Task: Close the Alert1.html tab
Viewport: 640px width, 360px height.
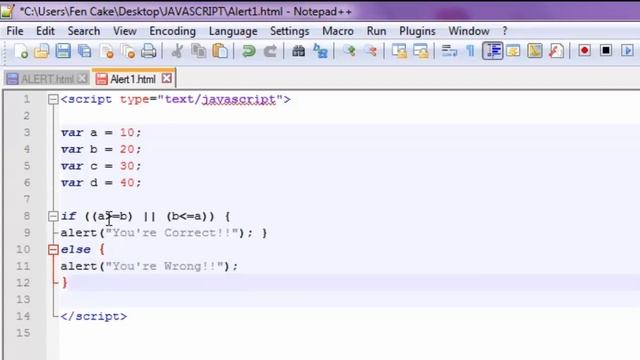Action: click(167, 78)
